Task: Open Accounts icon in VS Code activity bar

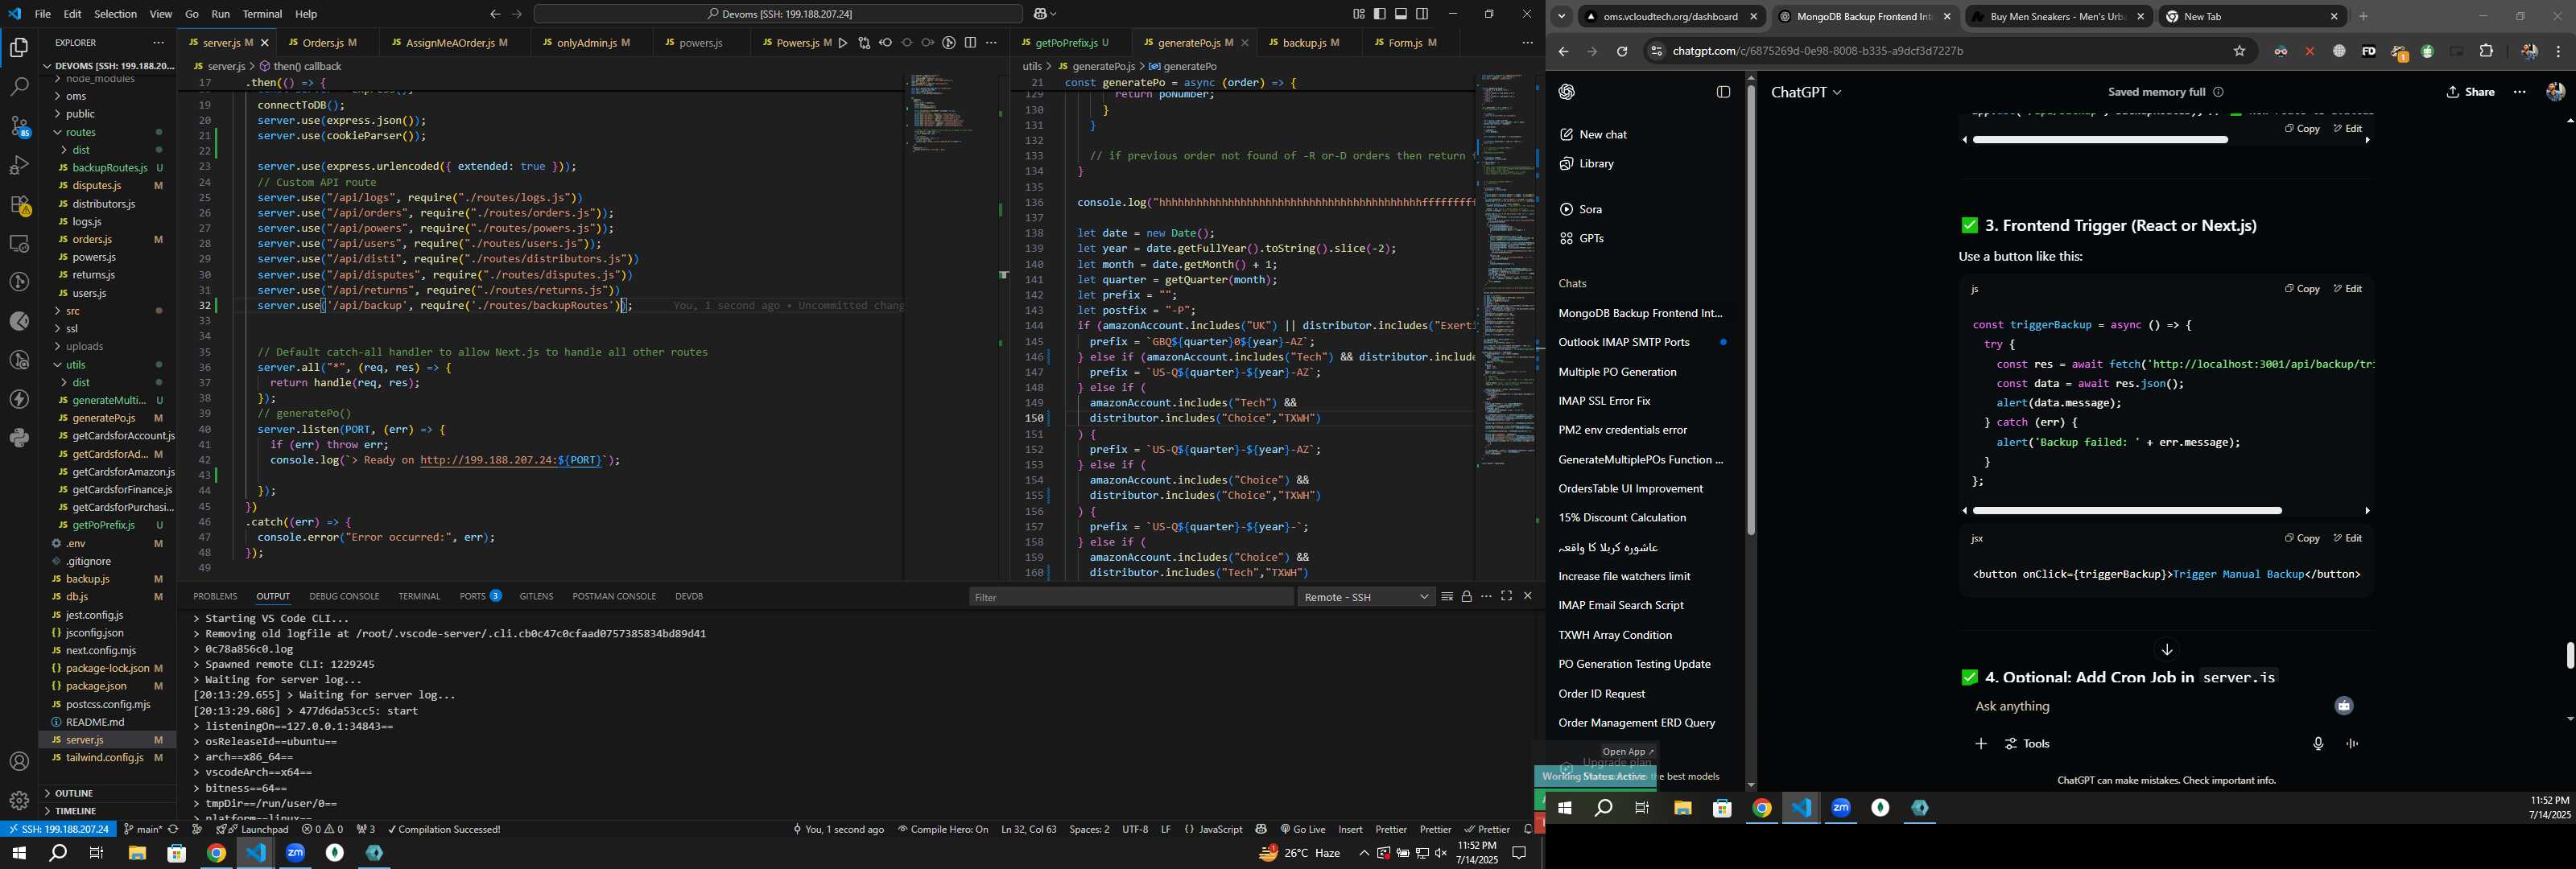Action: (19, 762)
